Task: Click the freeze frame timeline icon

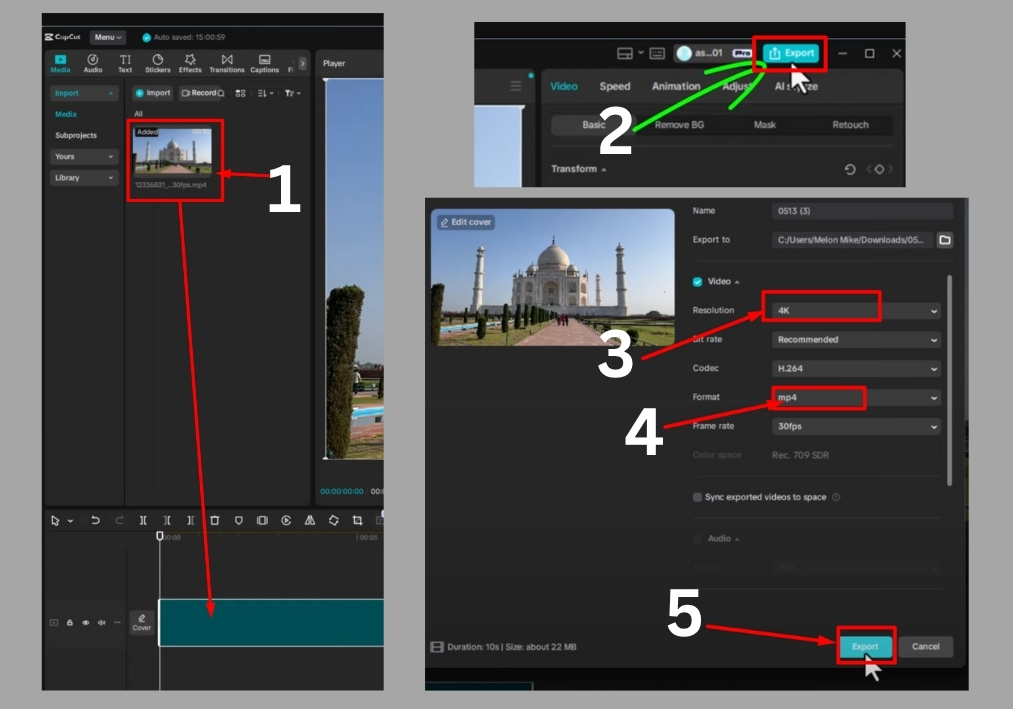Action: pos(262,520)
